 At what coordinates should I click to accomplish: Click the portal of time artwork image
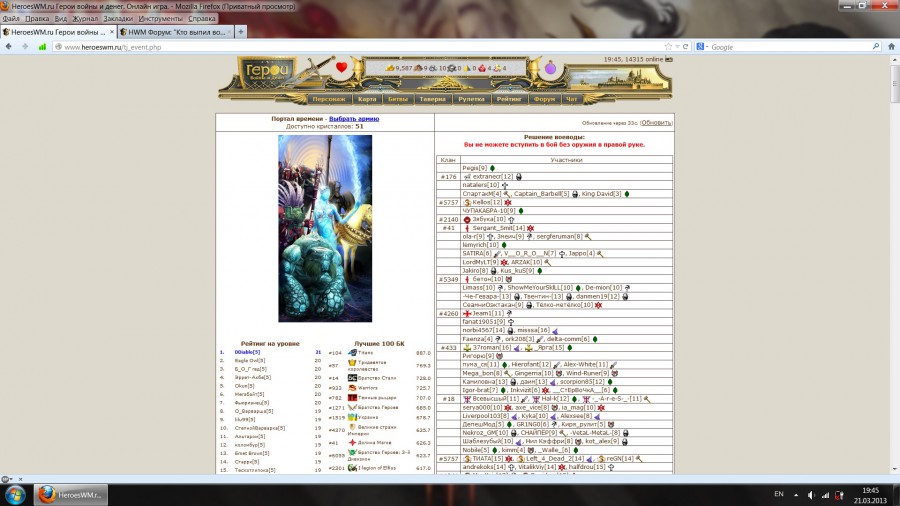pyautogui.click(x=325, y=228)
